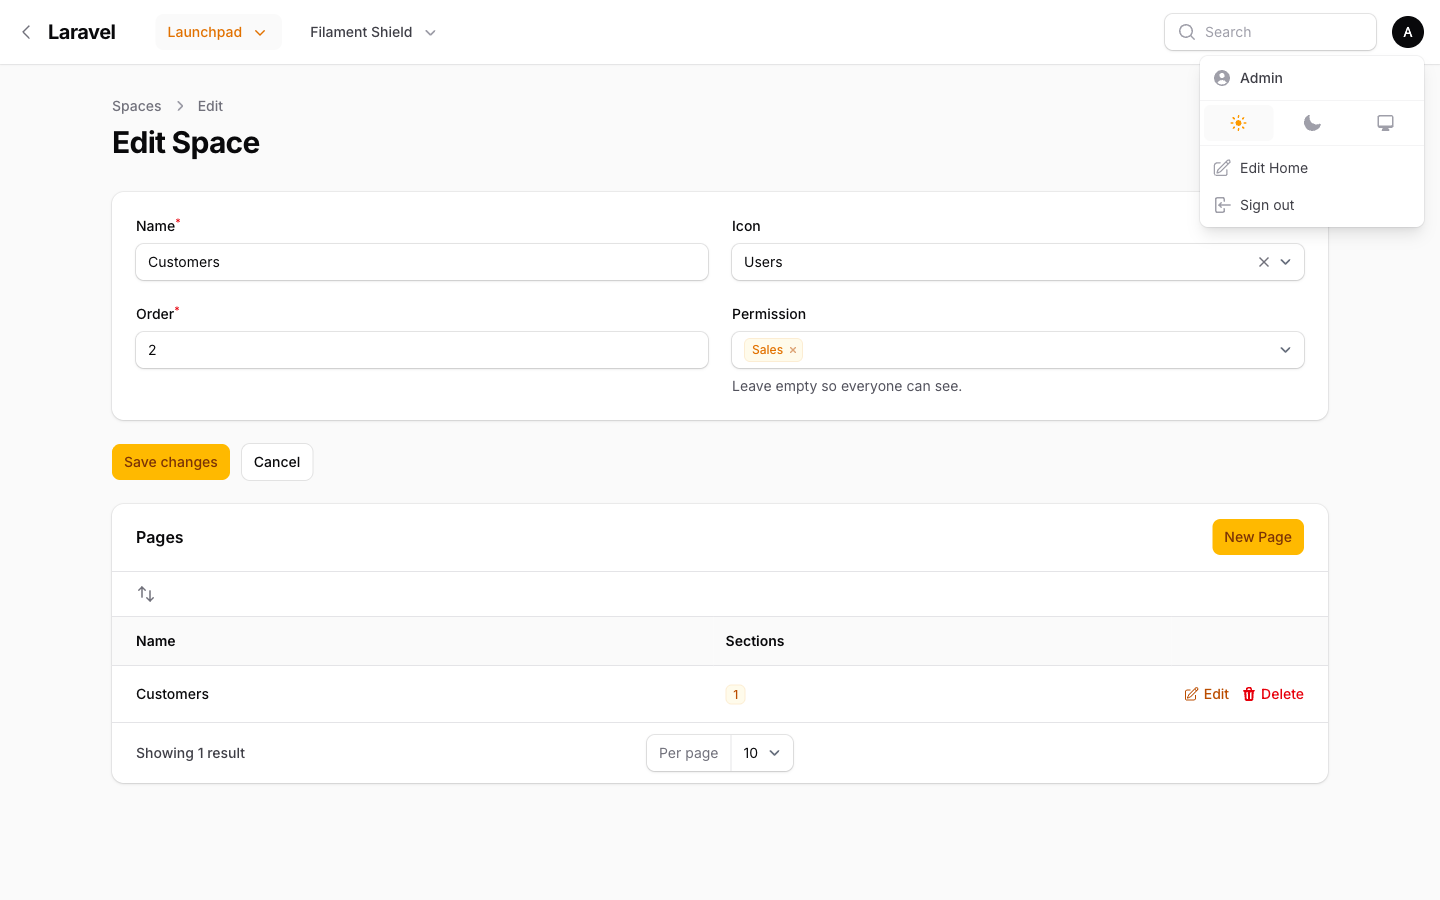Open the per page count dropdown
This screenshot has height=900, width=1440.
click(762, 753)
